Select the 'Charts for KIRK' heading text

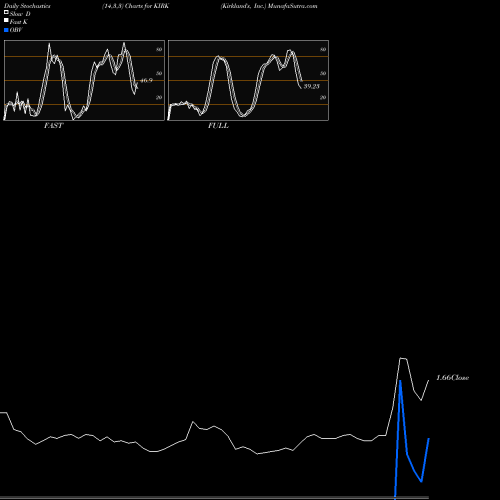[x=147, y=6]
